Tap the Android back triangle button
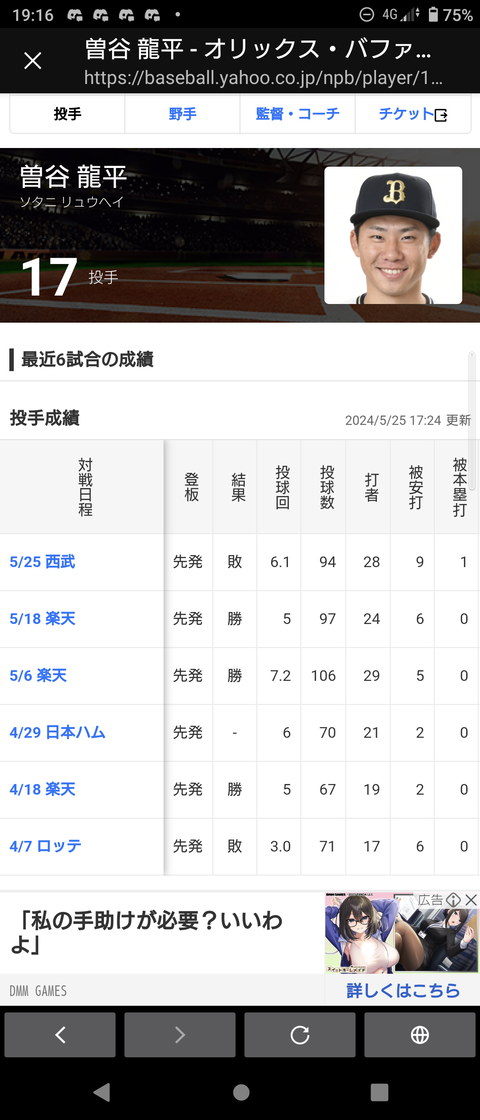 point(101,1091)
